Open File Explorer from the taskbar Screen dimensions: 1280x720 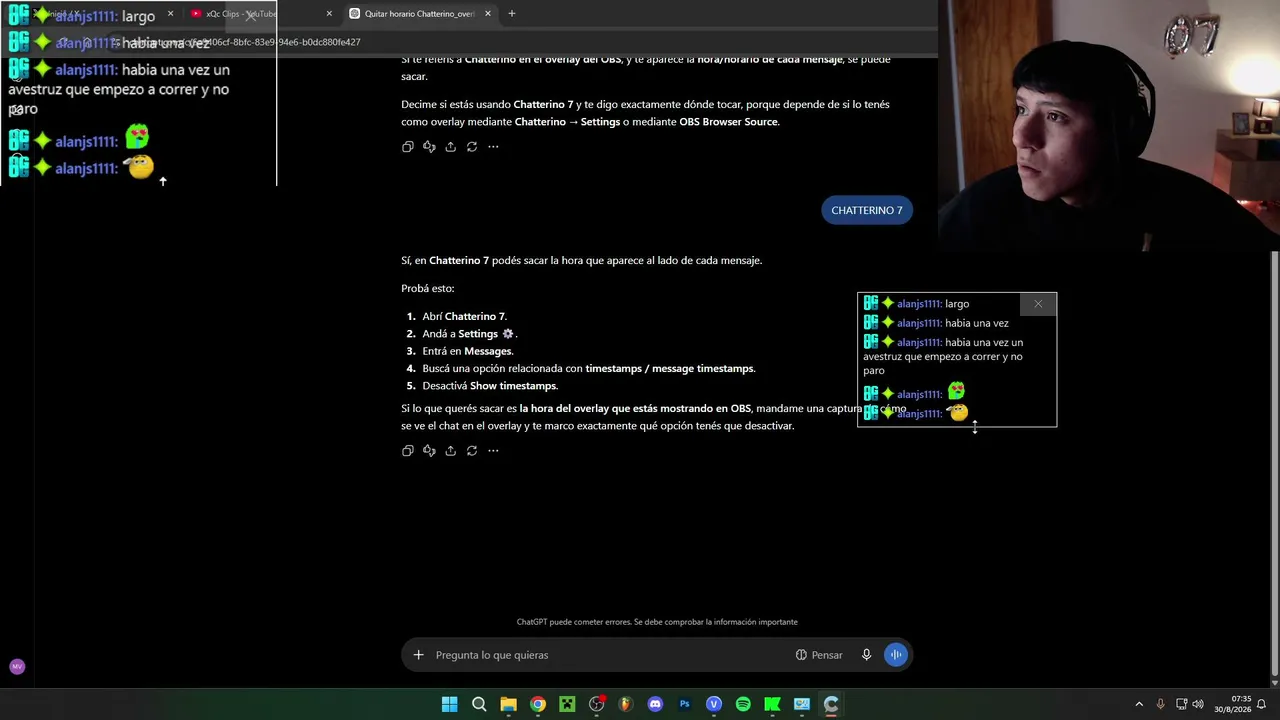point(508,704)
